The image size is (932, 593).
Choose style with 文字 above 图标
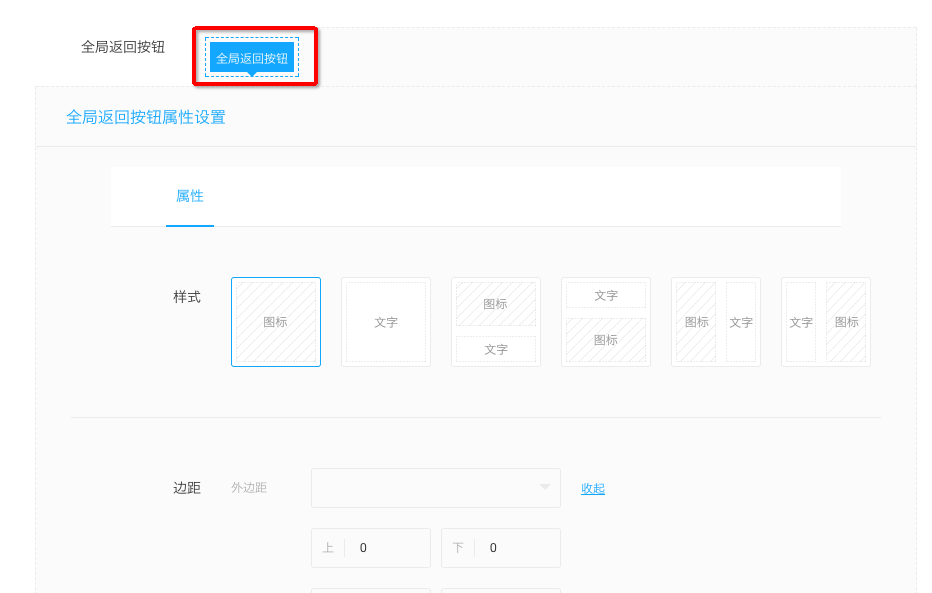606,322
